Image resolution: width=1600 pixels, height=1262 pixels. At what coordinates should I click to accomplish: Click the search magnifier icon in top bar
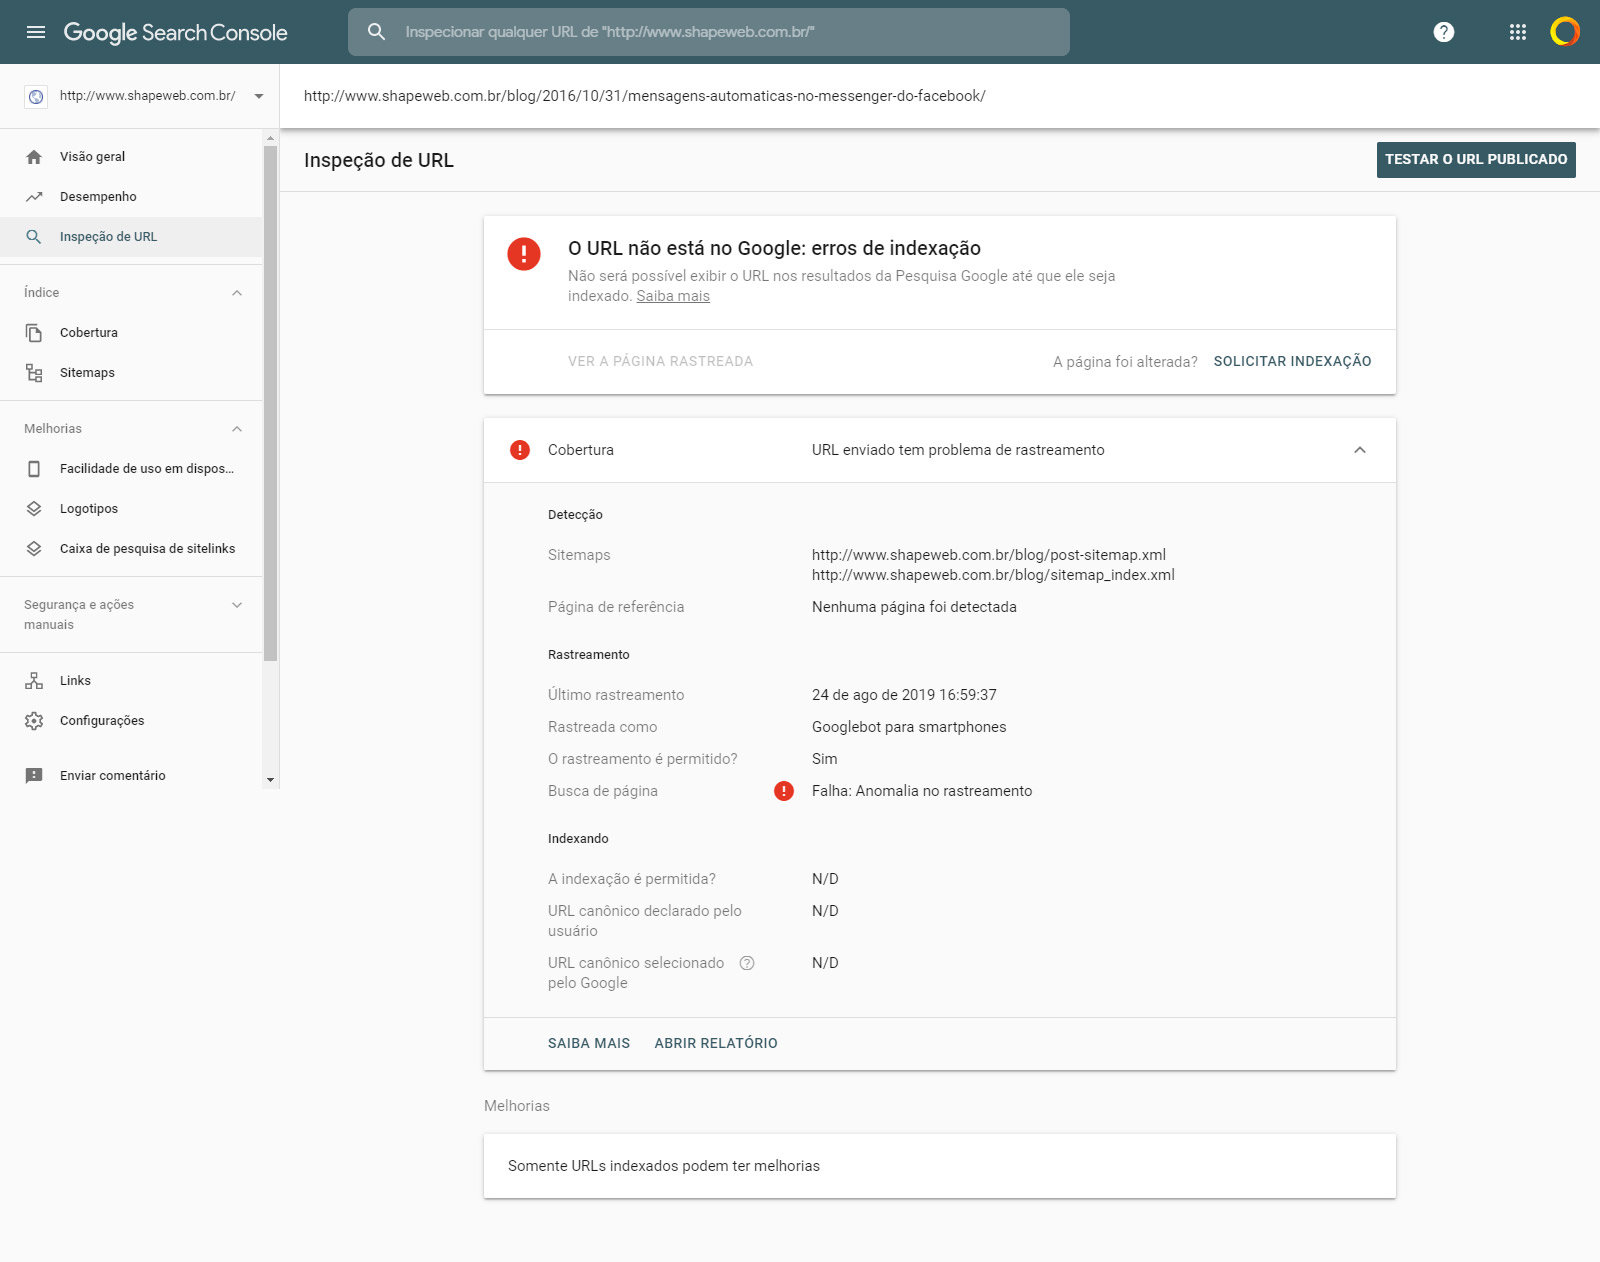click(x=376, y=32)
